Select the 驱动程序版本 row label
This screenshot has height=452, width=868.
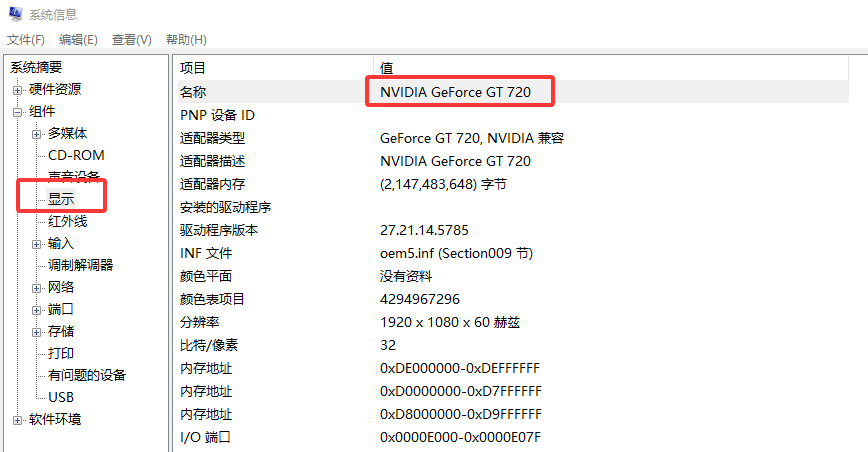[219, 230]
